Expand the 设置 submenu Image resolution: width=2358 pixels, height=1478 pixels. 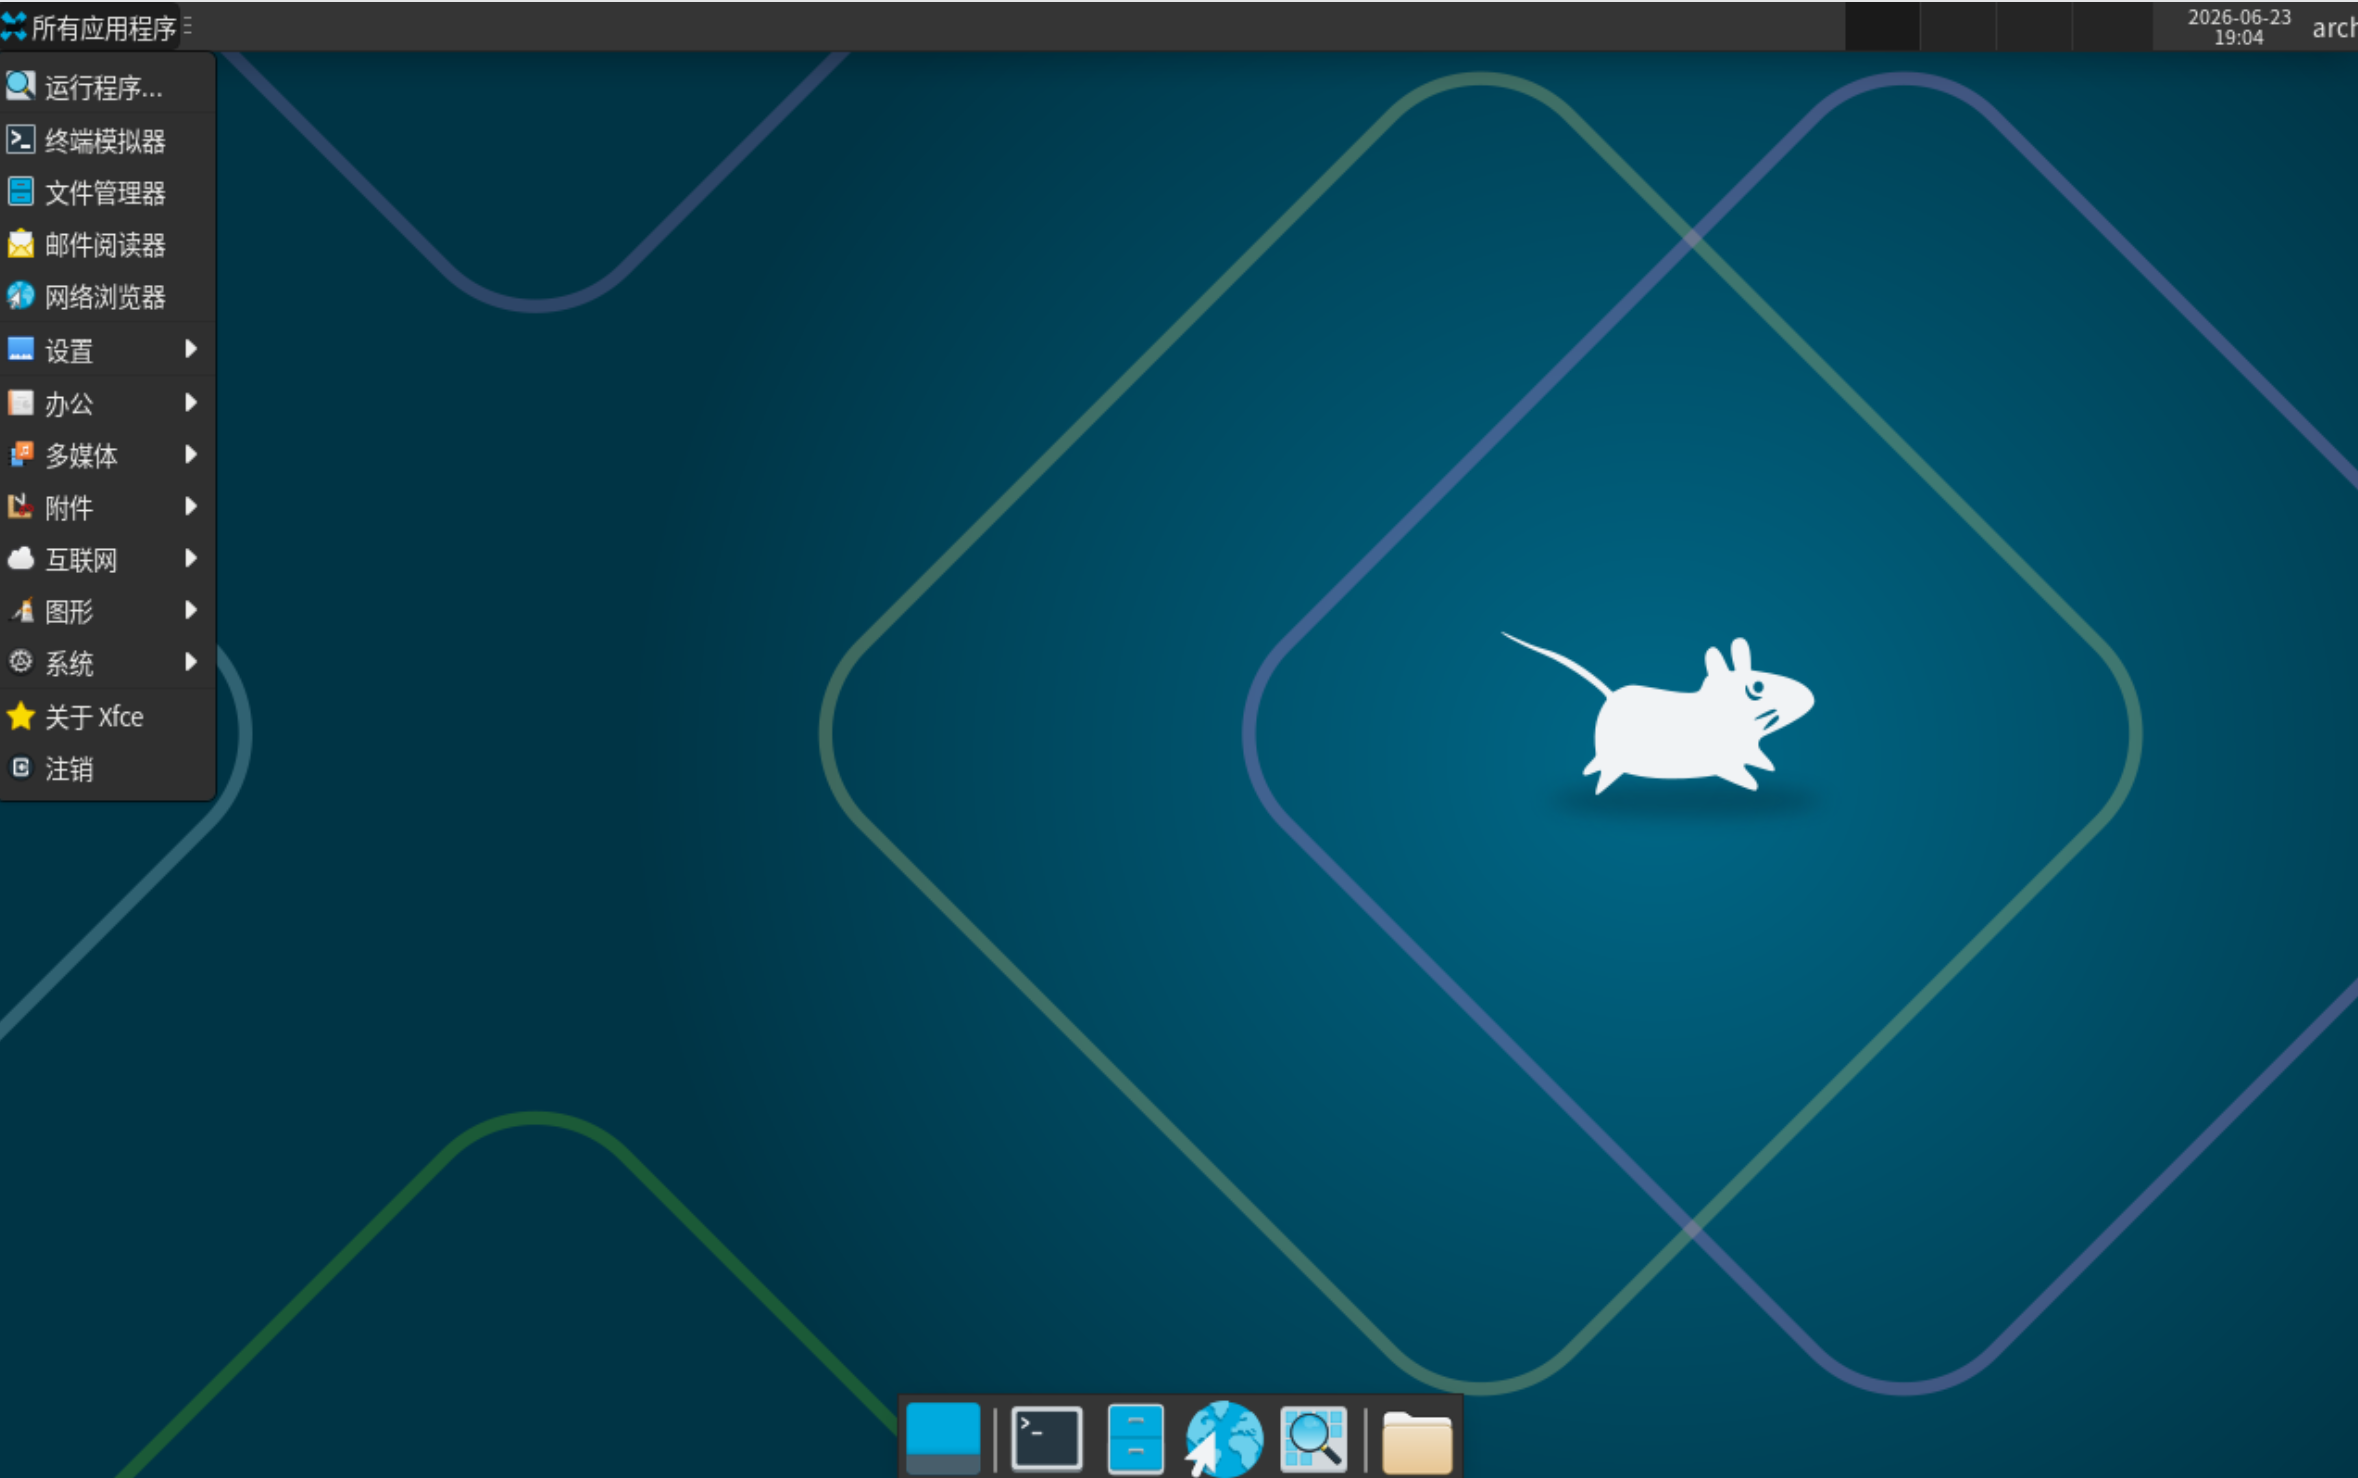[x=107, y=350]
